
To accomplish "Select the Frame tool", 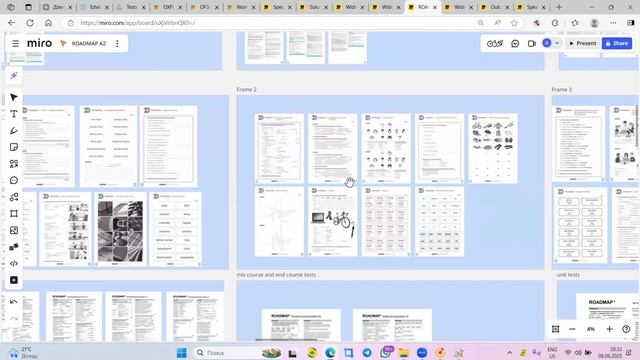I will tap(13, 213).
